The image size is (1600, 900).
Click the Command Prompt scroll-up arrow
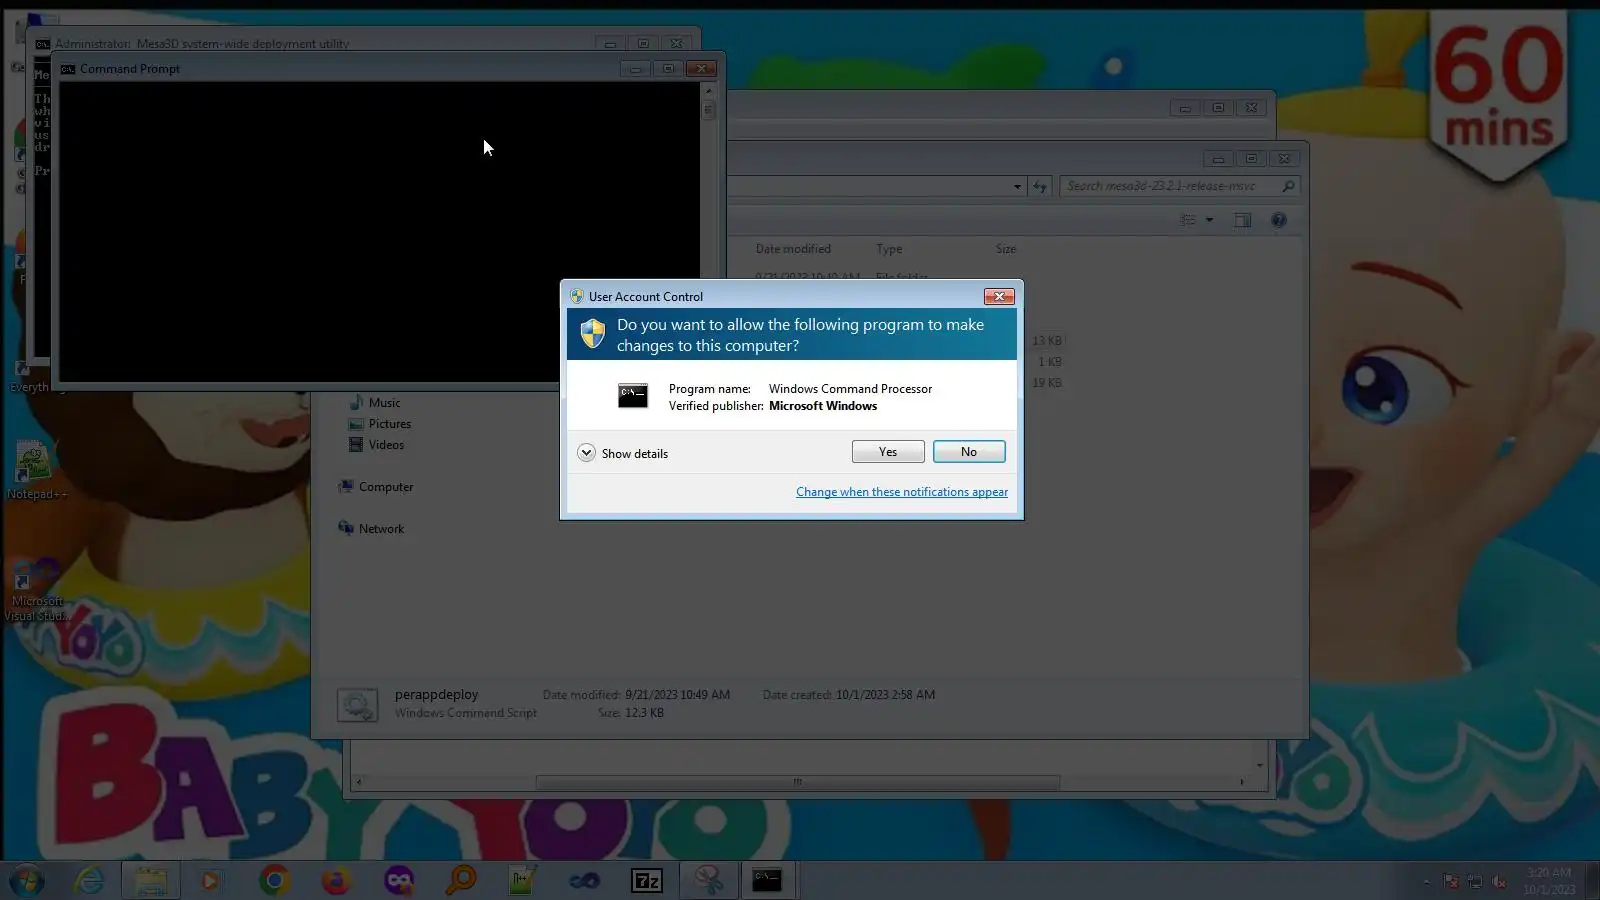point(709,91)
